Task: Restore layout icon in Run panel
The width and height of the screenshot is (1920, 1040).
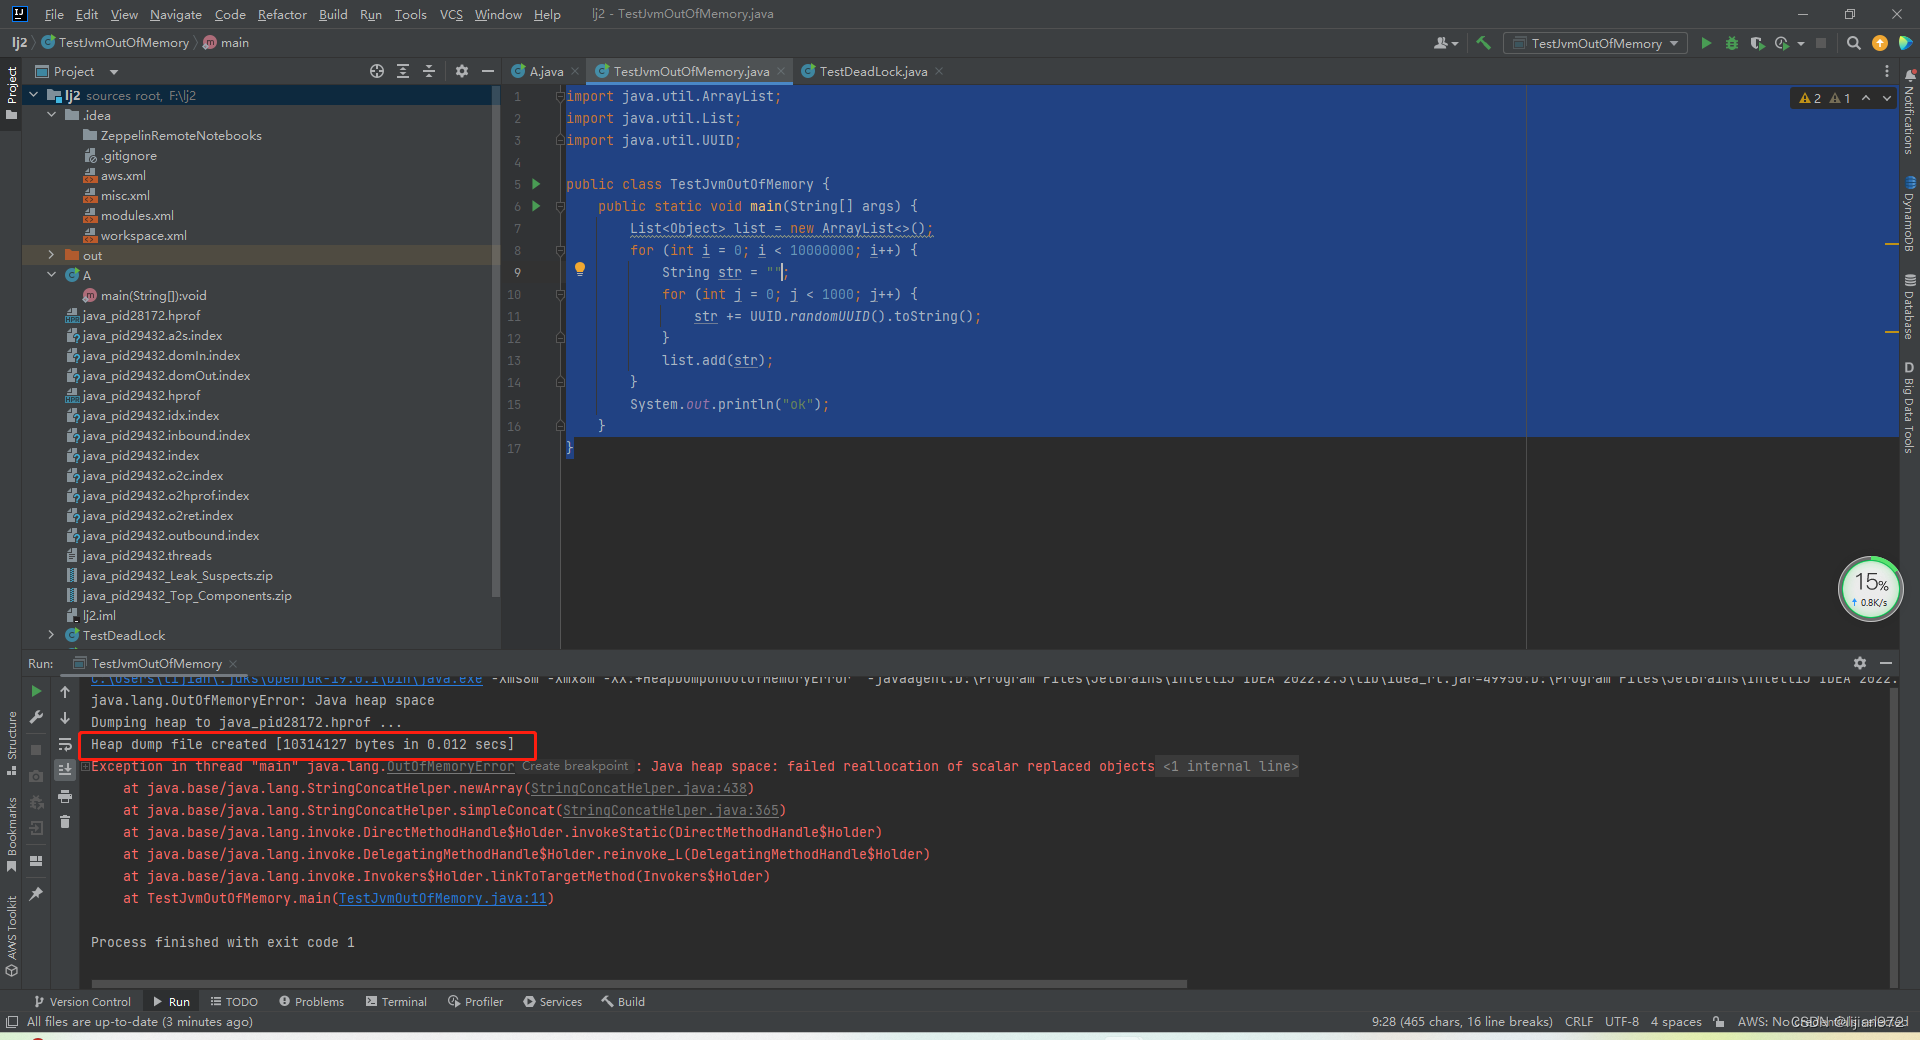Action: 36,861
